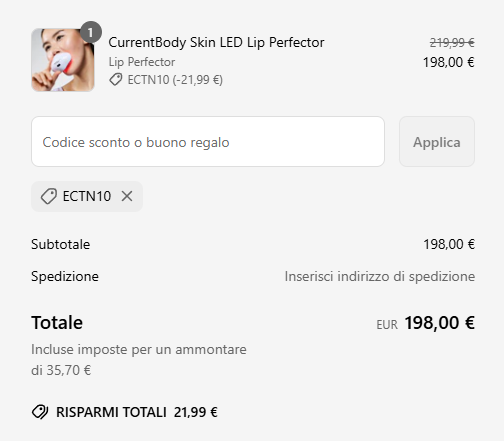This screenshot has width=504, height=441.
Task: Click the tag icon in ECTN10 chip
Action: [49, 196]
